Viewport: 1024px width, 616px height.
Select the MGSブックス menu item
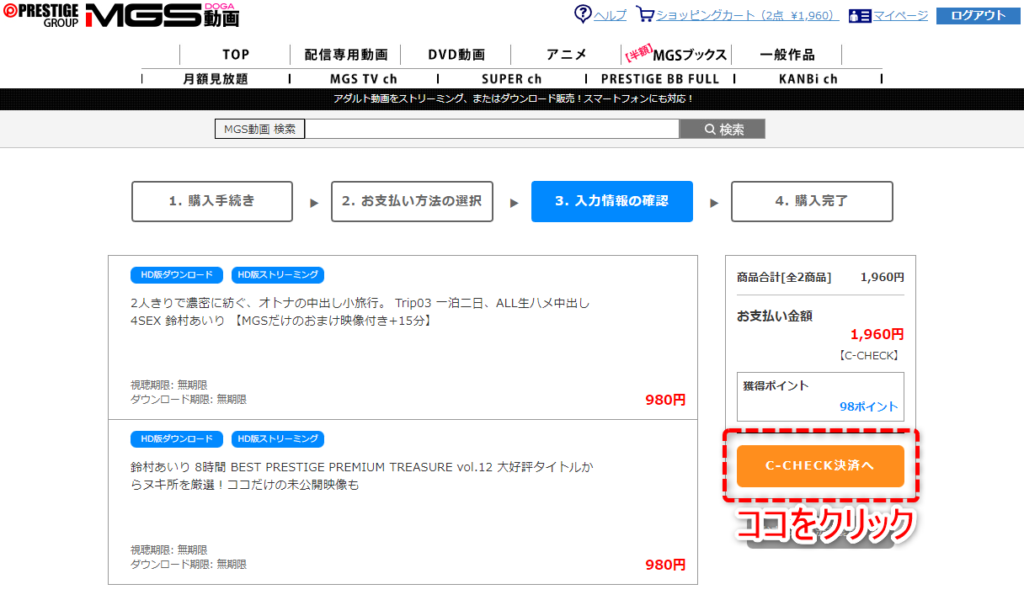click(677, 55)
